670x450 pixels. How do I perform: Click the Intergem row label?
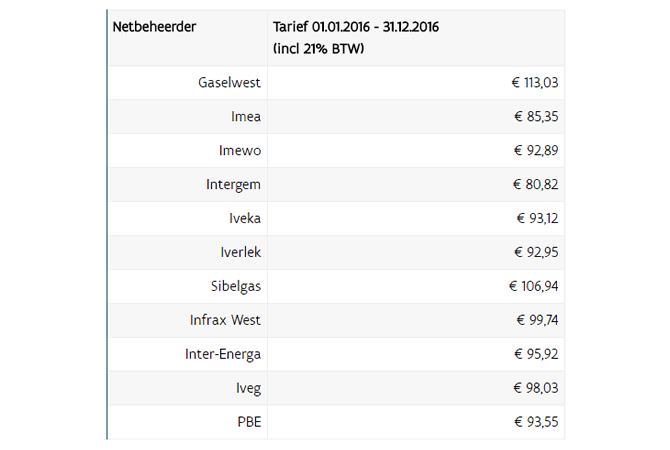(x=233, y=185)
